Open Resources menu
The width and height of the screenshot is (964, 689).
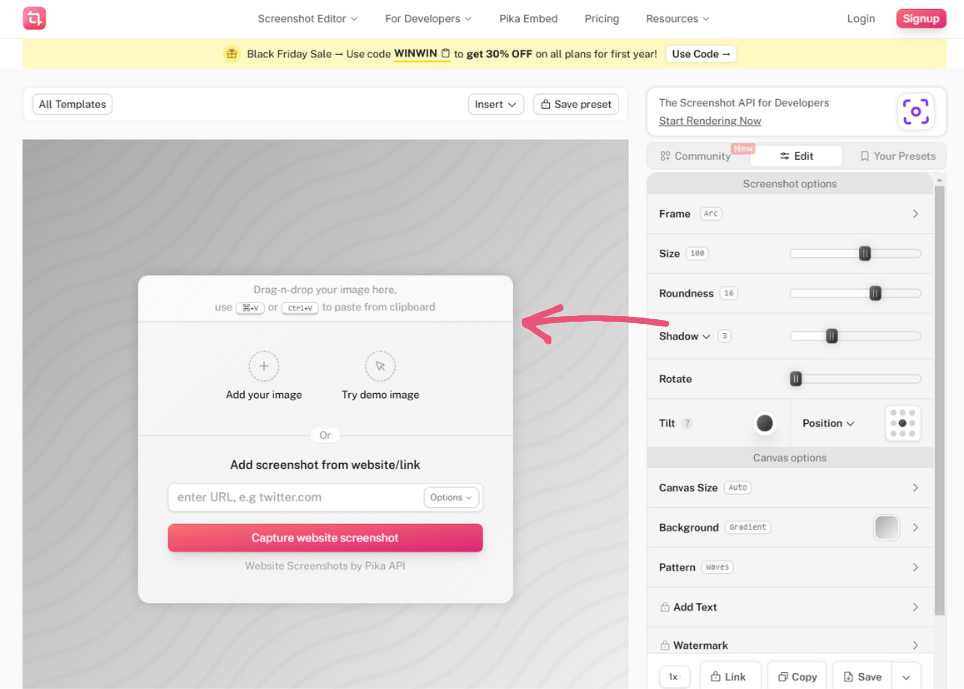pos(677,18)
